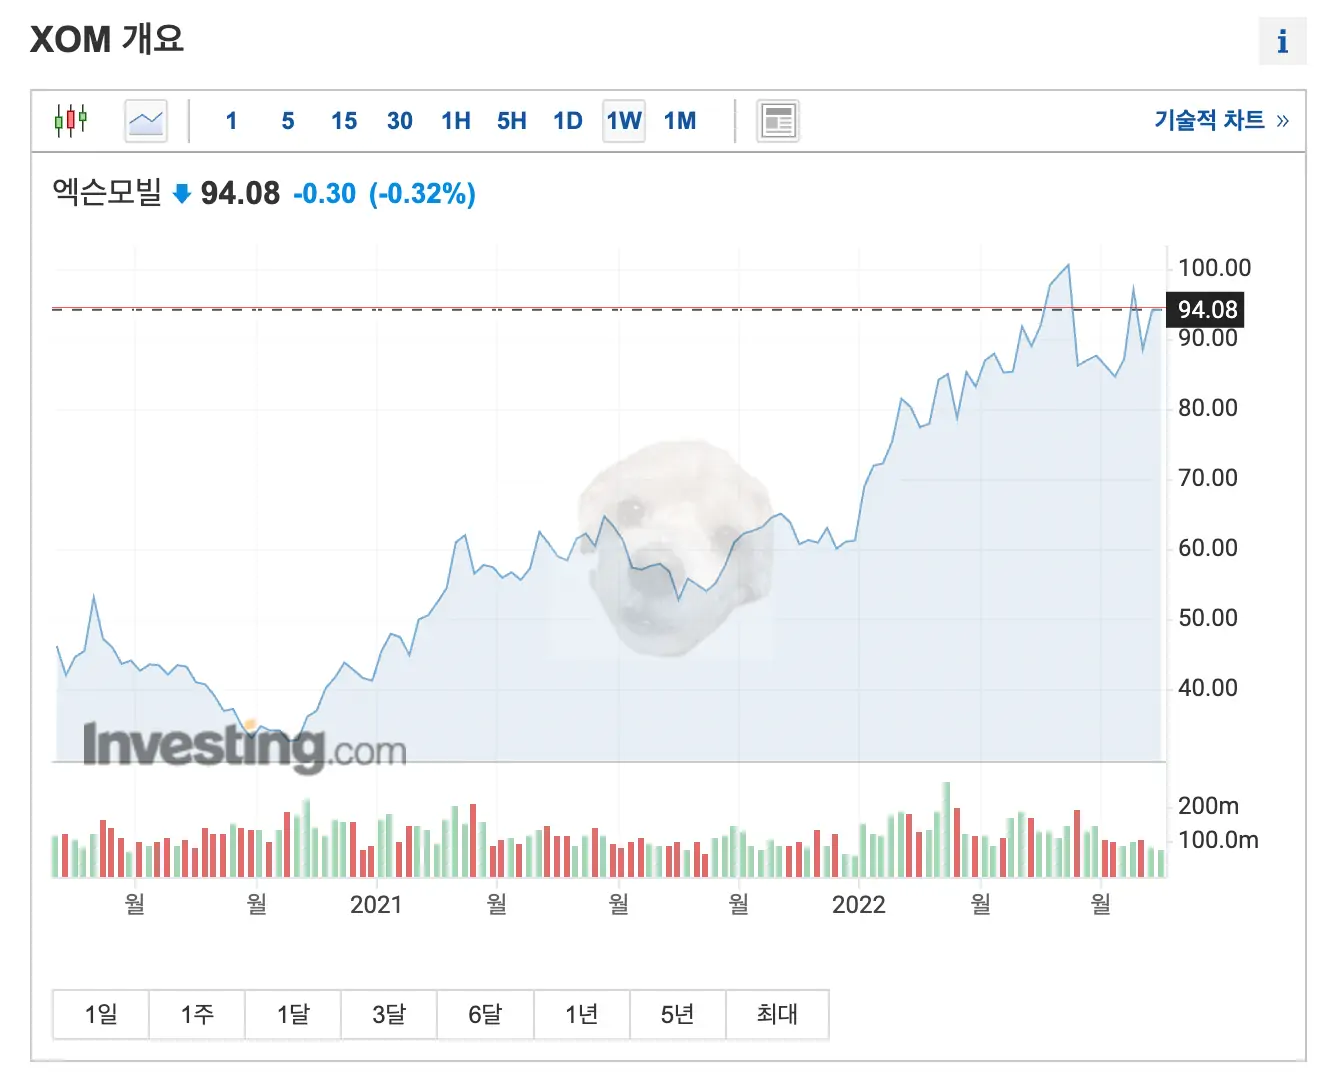Click the 5년 range button

[678, 1014]
